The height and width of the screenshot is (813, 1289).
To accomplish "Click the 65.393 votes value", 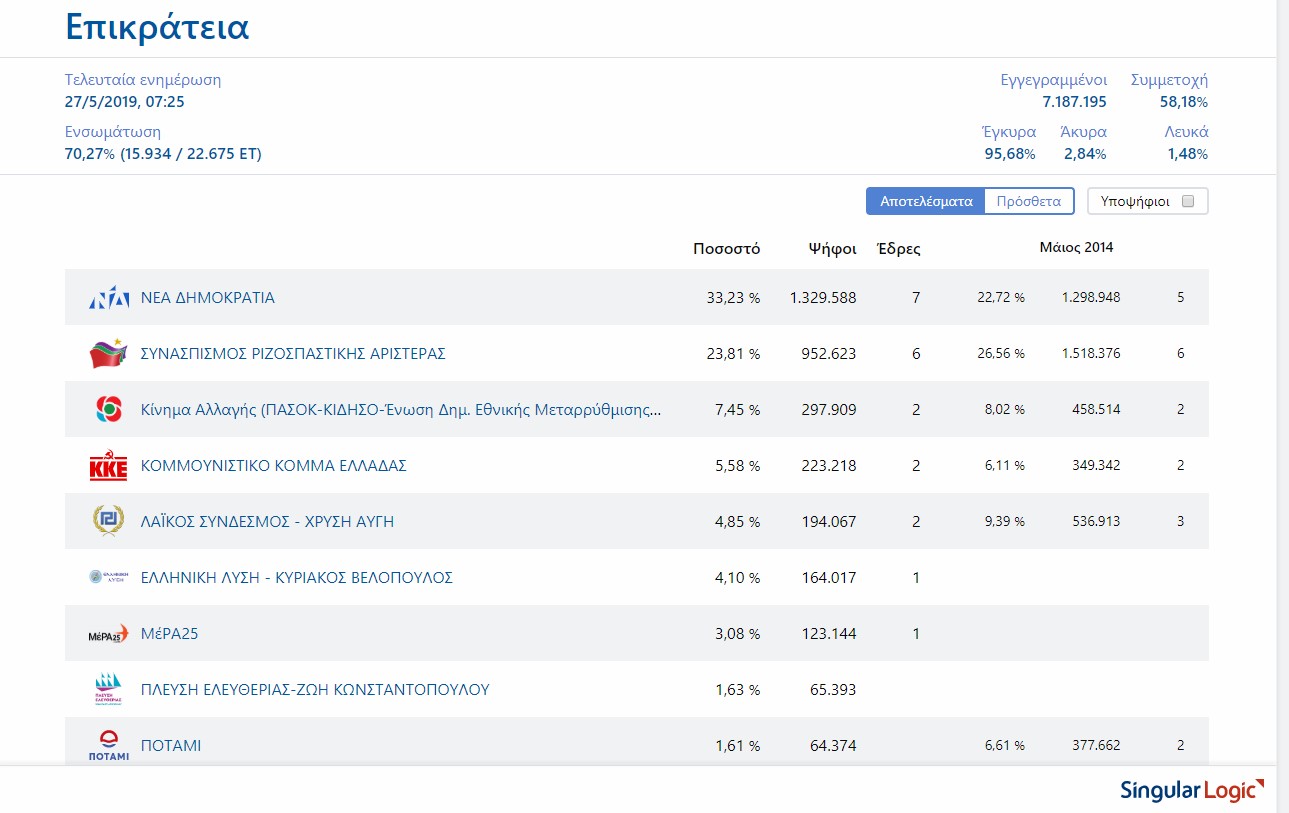I will pos(833,690).
